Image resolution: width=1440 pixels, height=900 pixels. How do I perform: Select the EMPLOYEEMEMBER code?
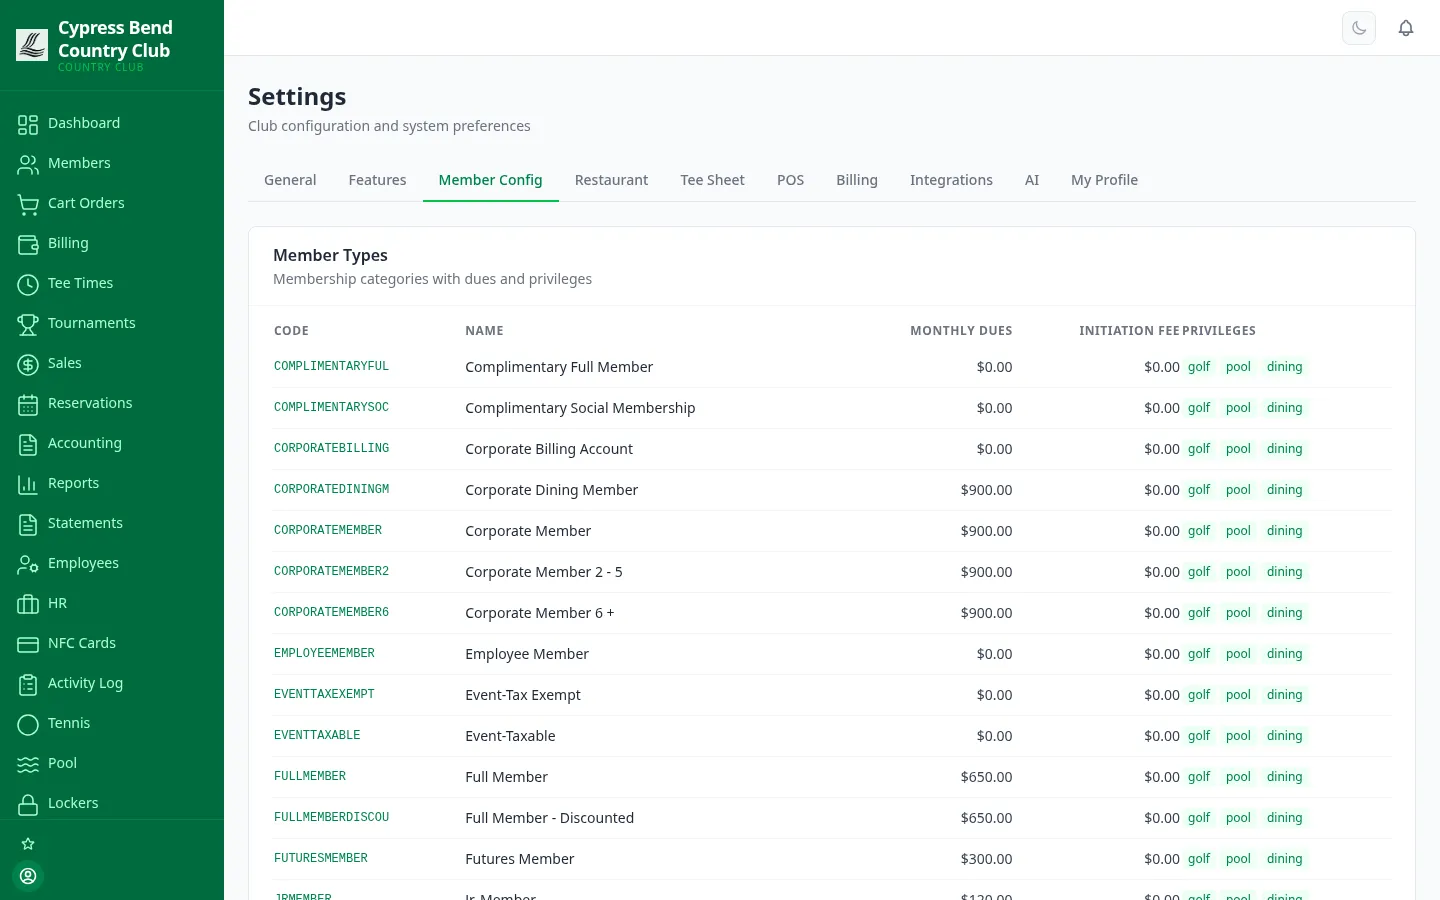click(x=324, y=653)
